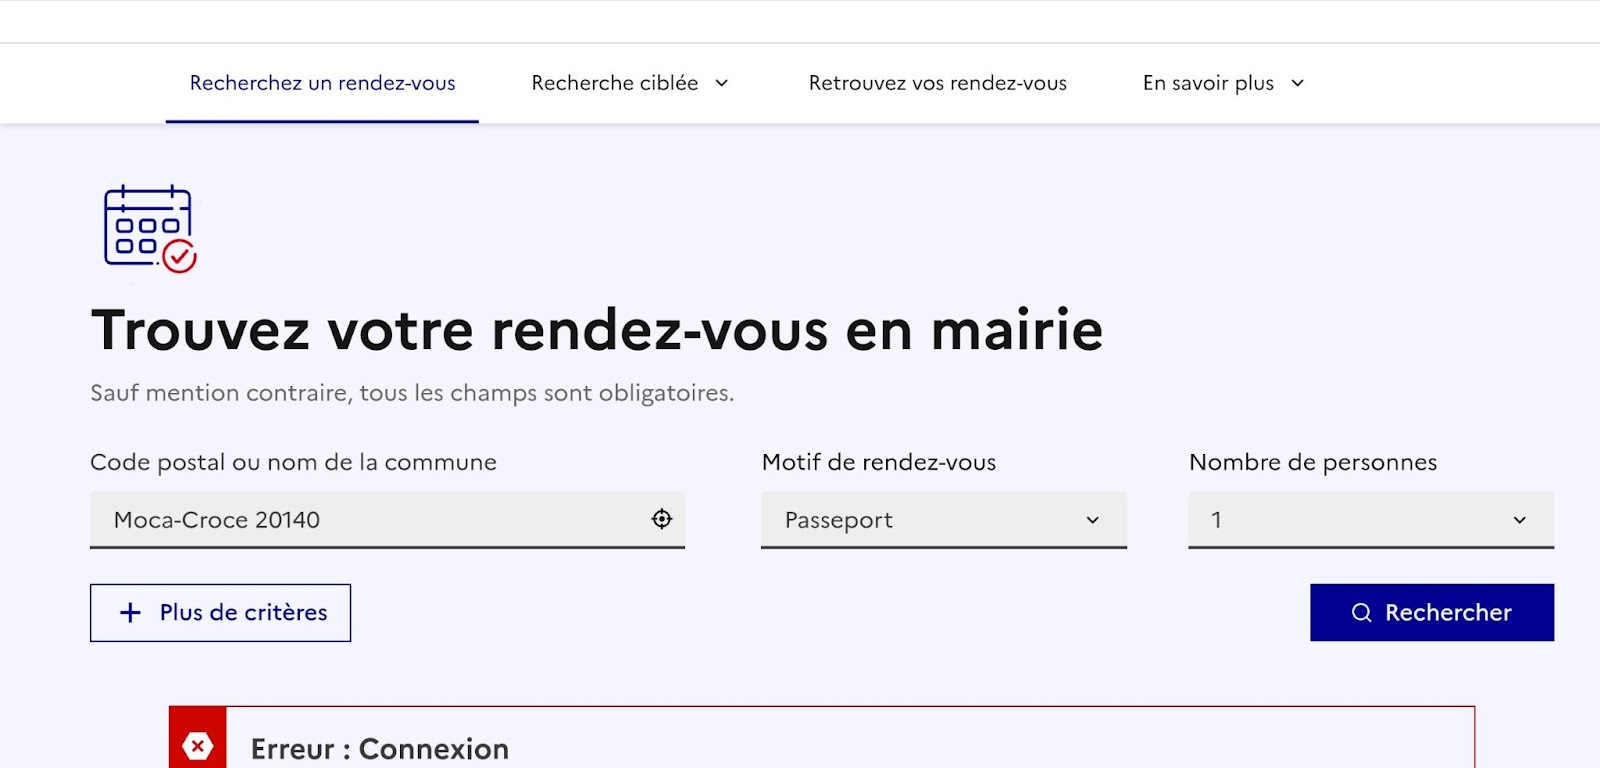
Task: Open the Nombre de personnes dropdown
Action: click(x=1371, y=520)
